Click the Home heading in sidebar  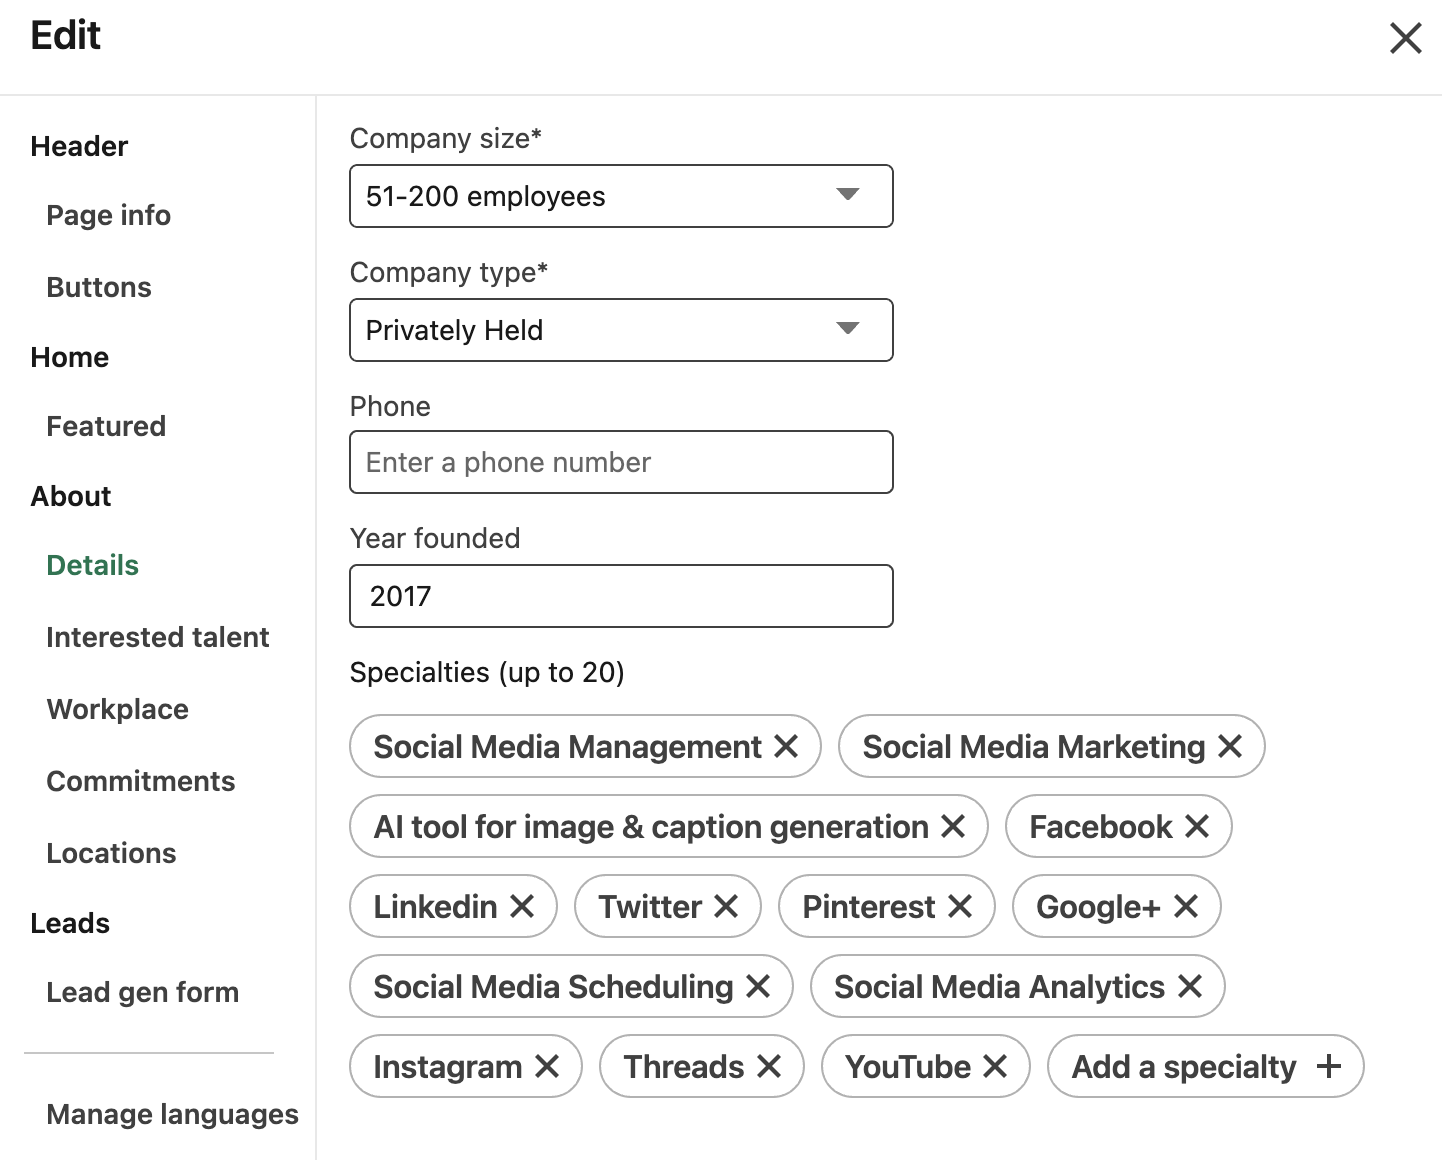(x=70, y=357)
